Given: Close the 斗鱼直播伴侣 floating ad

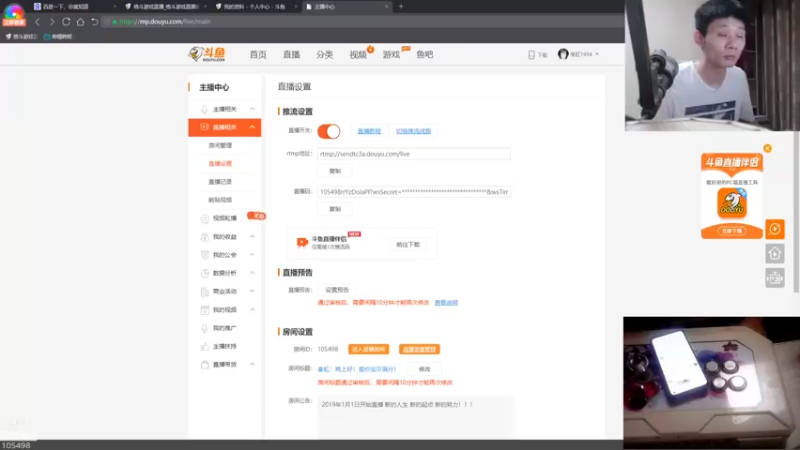Looking at the screenshot, I should [x=767, y=148].
